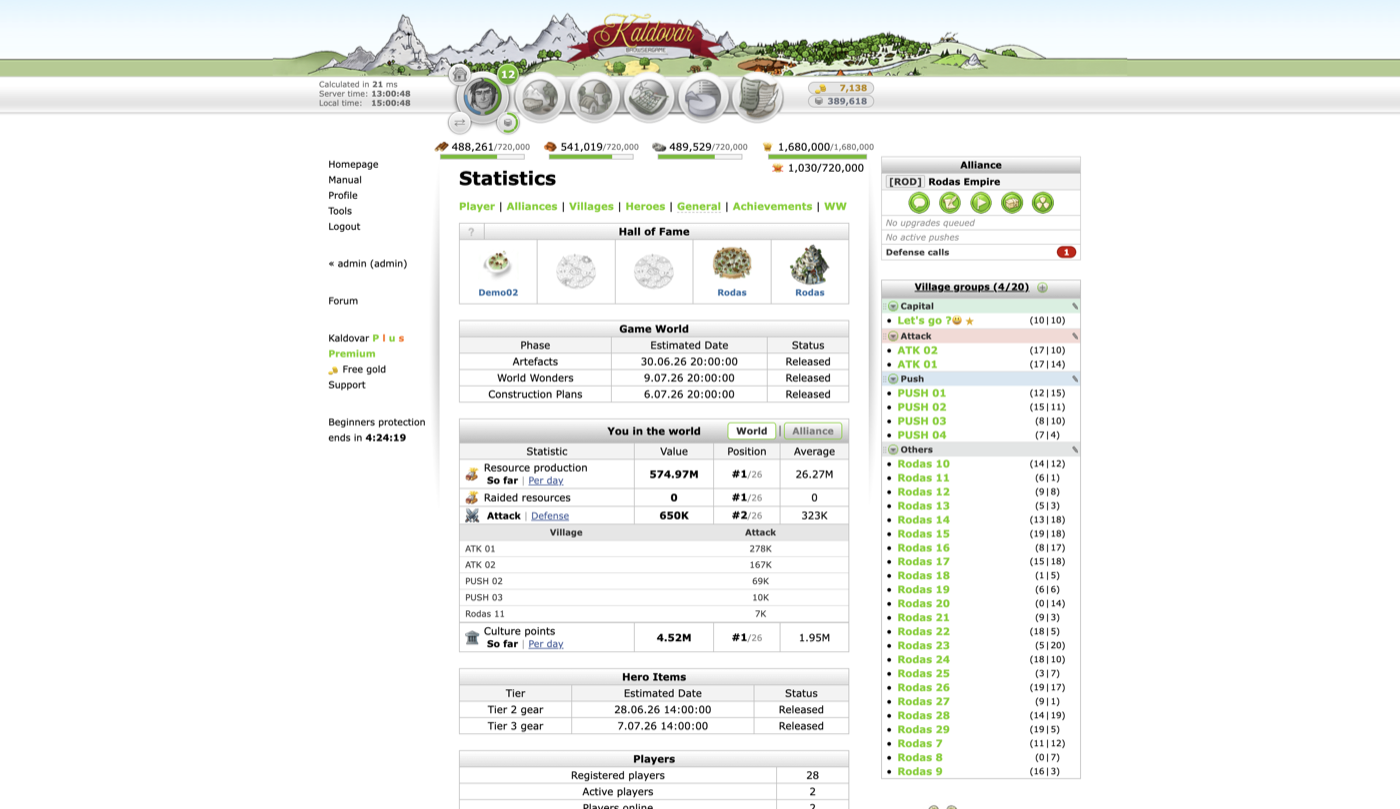Click the gold balance 7,138
Screen dimensions: 1400x809
pyautogui.click(x=841, y=88)
